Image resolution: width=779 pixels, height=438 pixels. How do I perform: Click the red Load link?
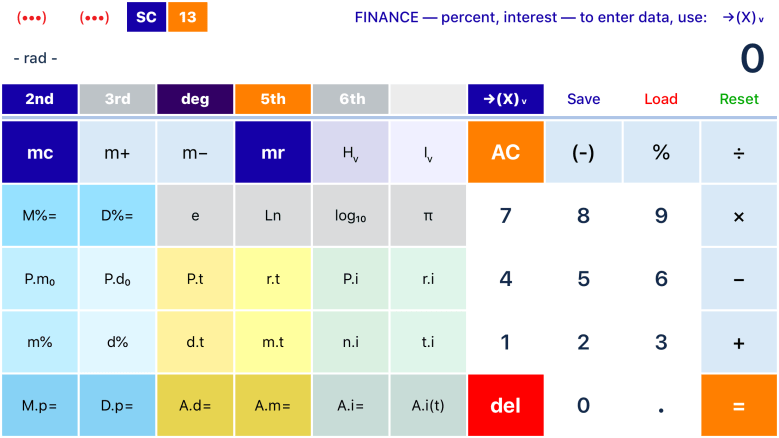(661, 99)
